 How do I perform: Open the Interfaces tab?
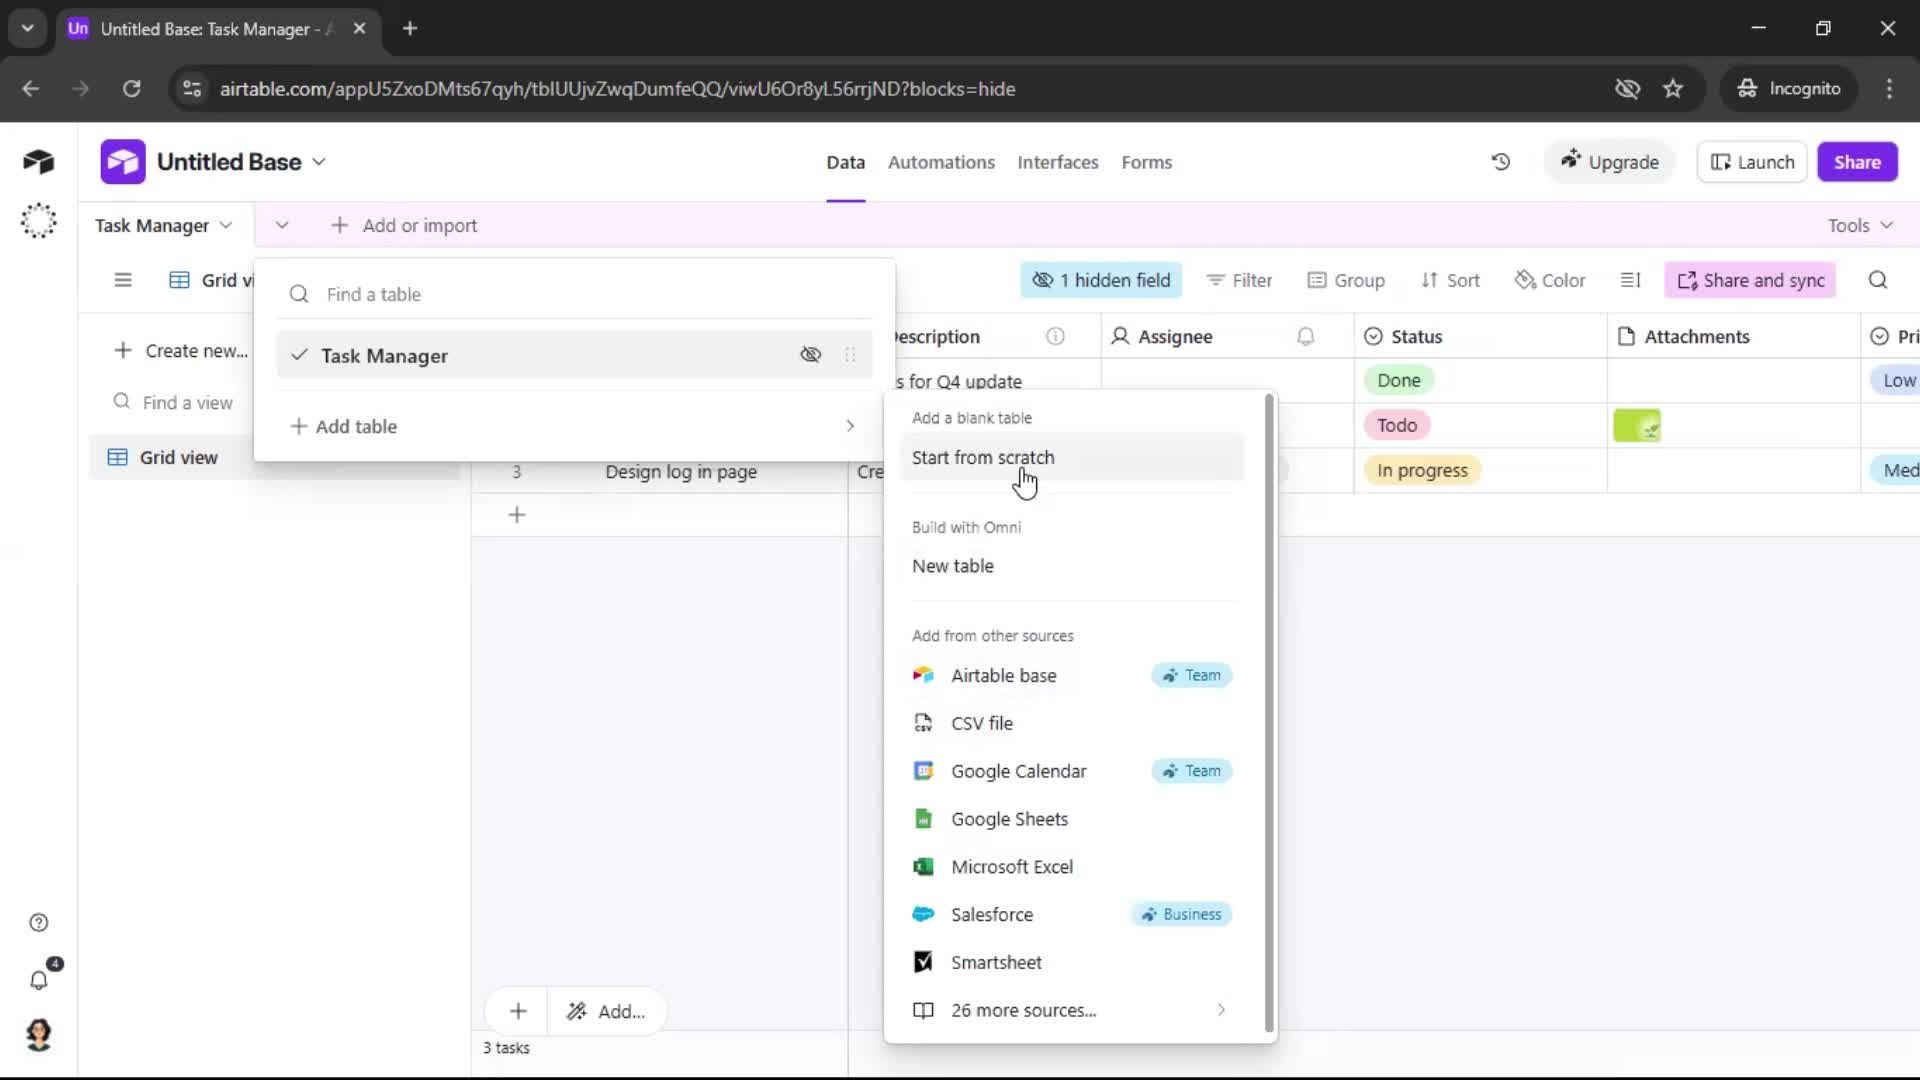[1057, 162]
